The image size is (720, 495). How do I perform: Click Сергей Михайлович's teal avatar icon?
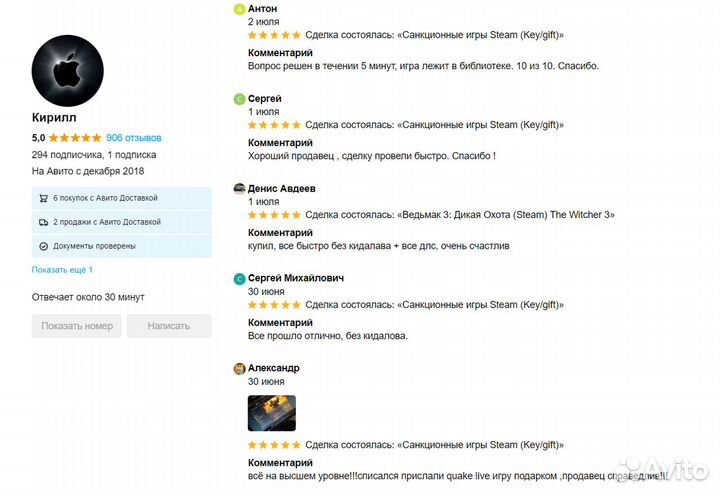click(x=239, y=279)
